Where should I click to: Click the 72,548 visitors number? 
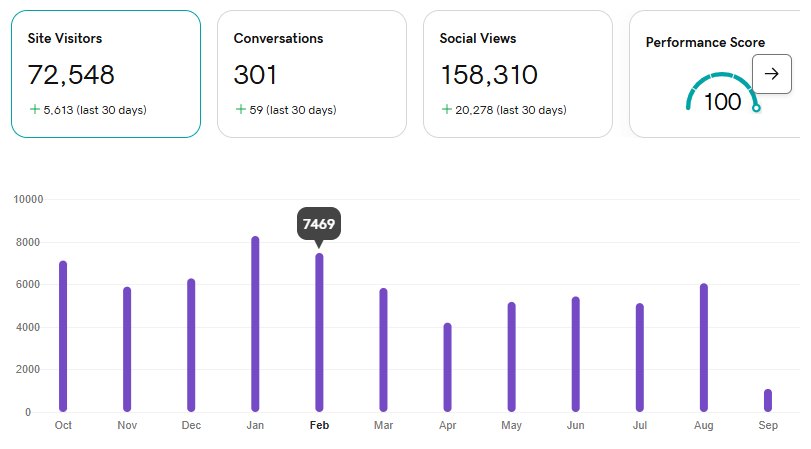click(71, 75)
